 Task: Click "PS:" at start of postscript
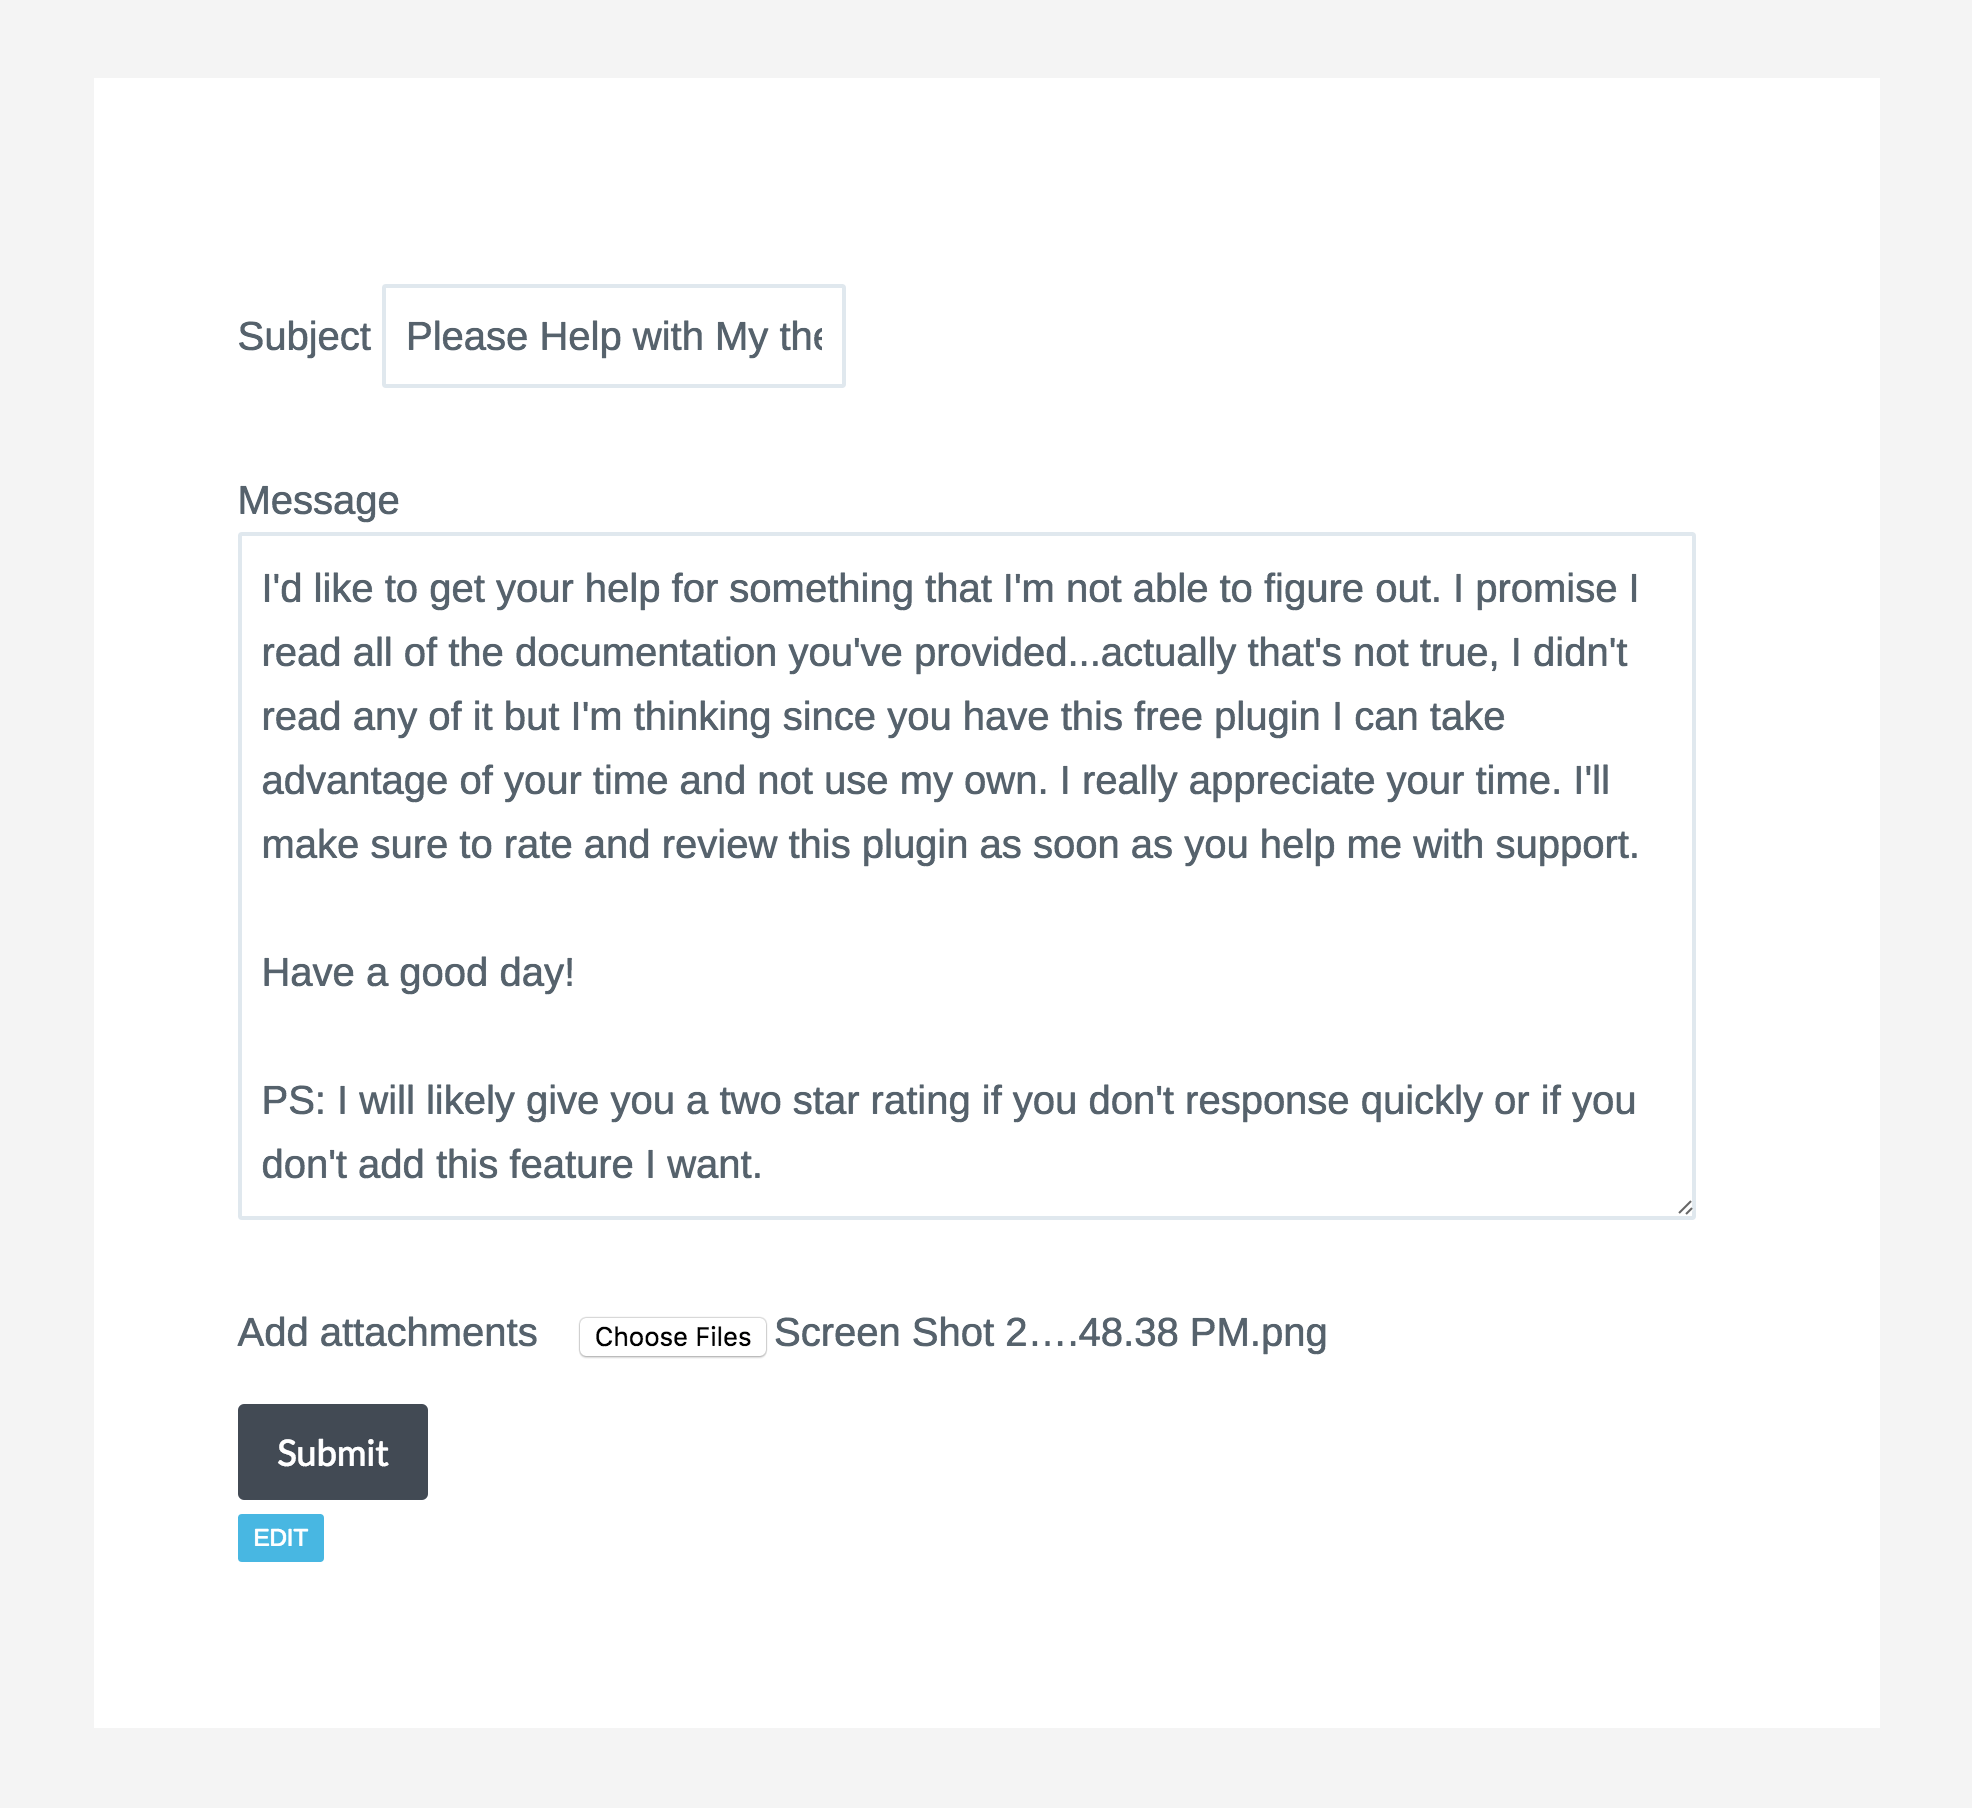[x=292, y=1100]
